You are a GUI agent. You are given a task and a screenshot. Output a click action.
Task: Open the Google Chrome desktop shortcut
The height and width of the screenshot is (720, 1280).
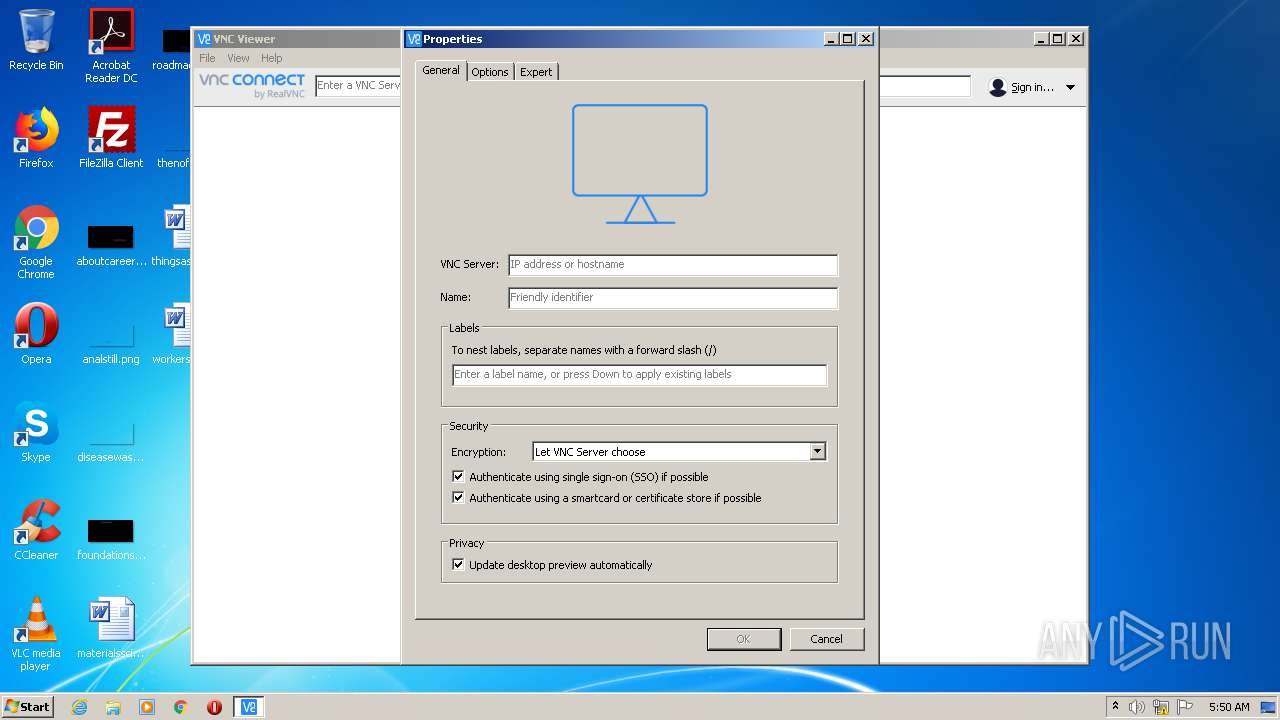pyautogui.click(x=36, y=242)
